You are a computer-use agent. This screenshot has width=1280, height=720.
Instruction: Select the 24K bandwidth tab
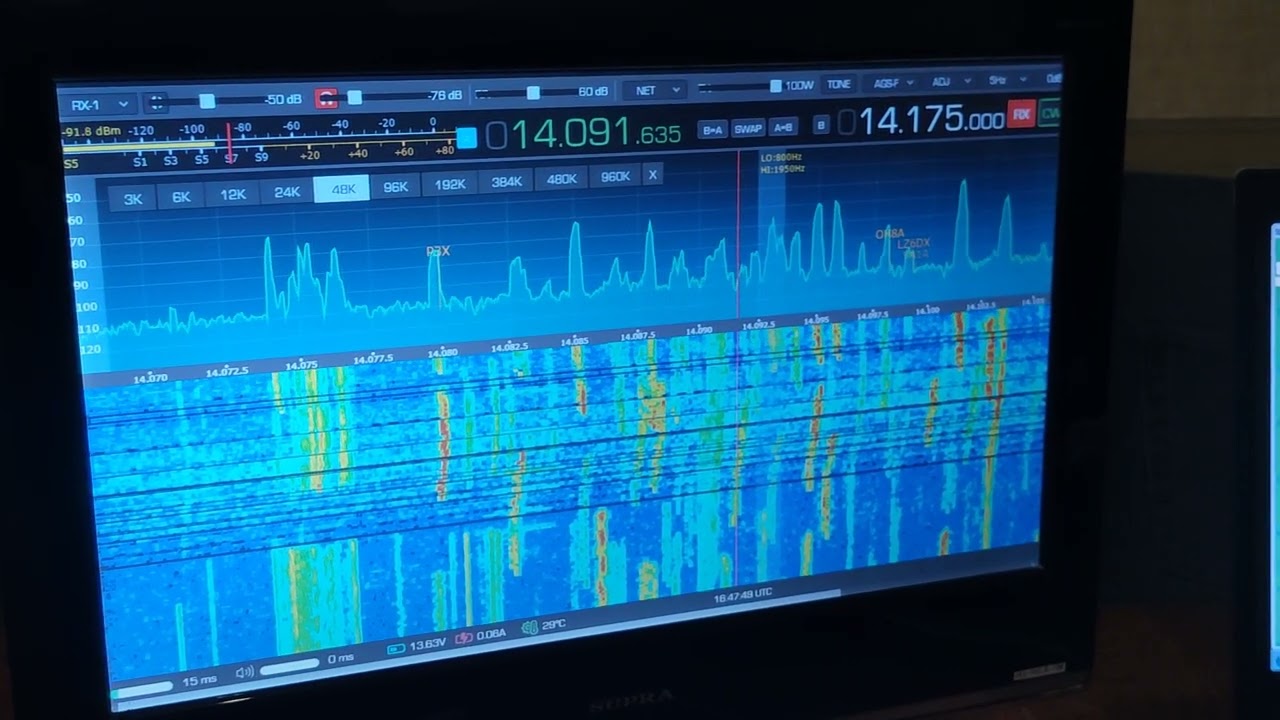coord(287,191)
